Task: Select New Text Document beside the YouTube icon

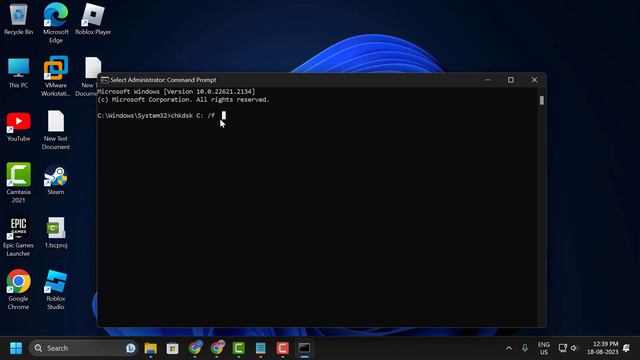Action: (x=56, y=130)
